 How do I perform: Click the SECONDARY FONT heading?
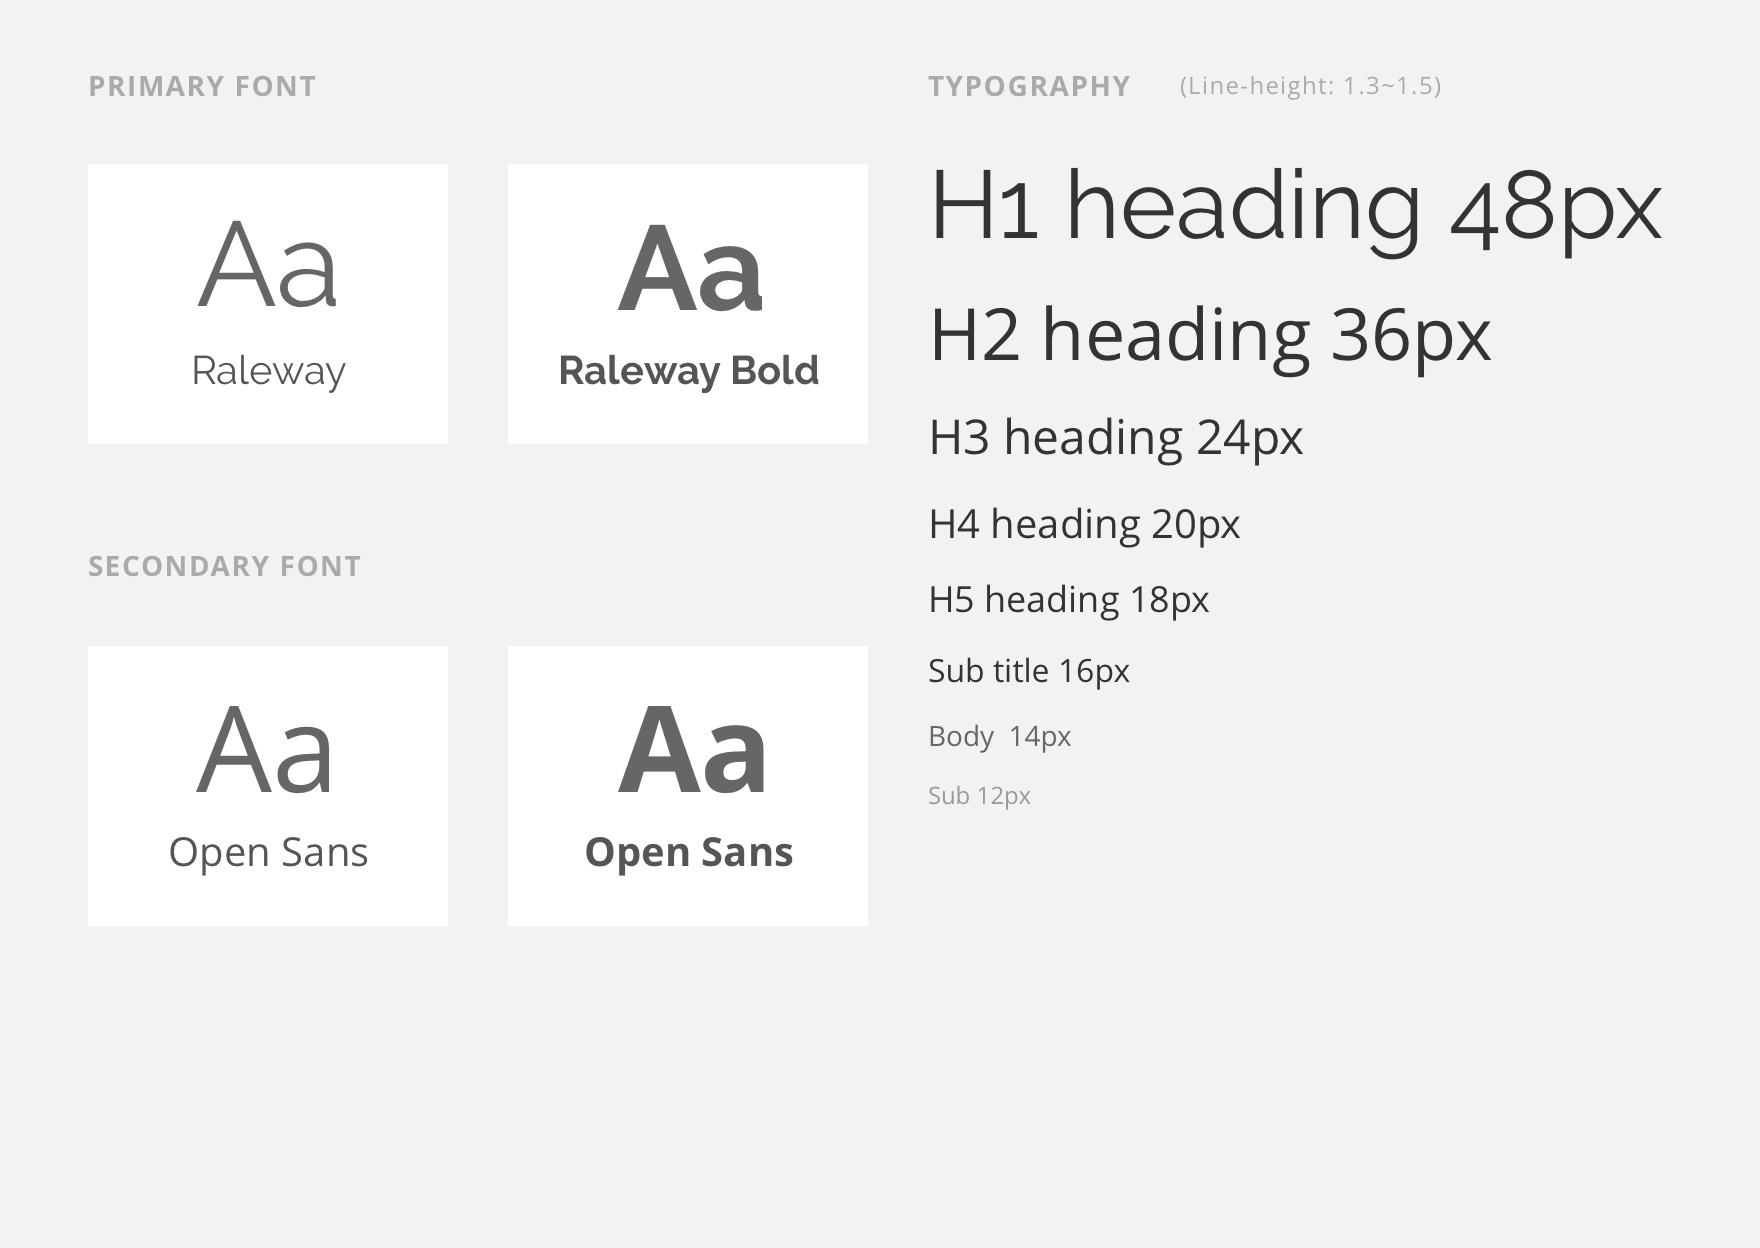pos(224,566)
